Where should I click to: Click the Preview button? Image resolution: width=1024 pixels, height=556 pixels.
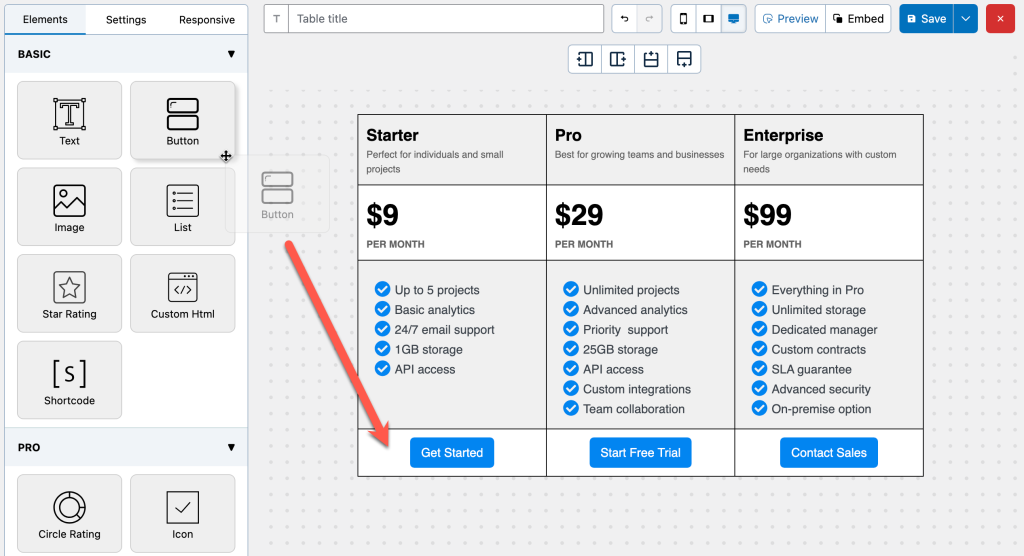(790, 19)
